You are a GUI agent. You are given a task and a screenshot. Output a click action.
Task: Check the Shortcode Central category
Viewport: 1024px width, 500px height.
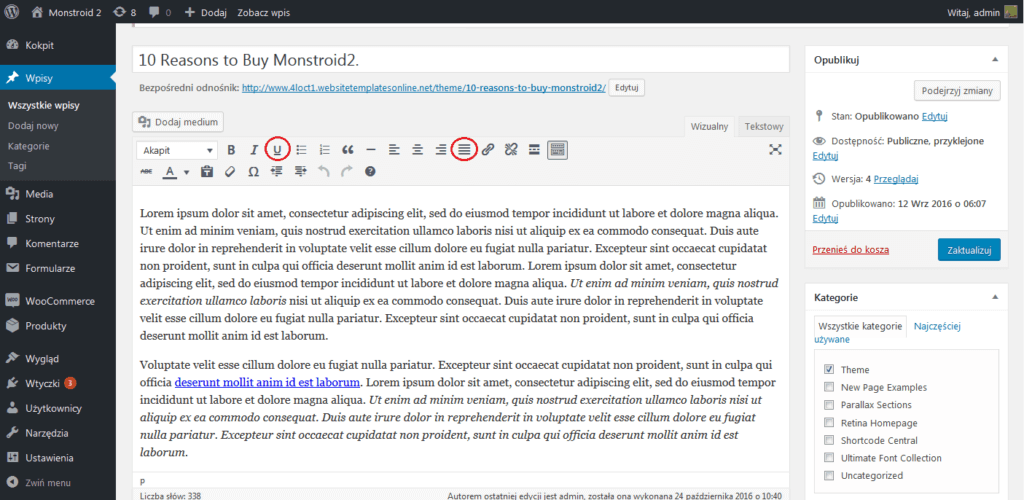click(829, 440)
